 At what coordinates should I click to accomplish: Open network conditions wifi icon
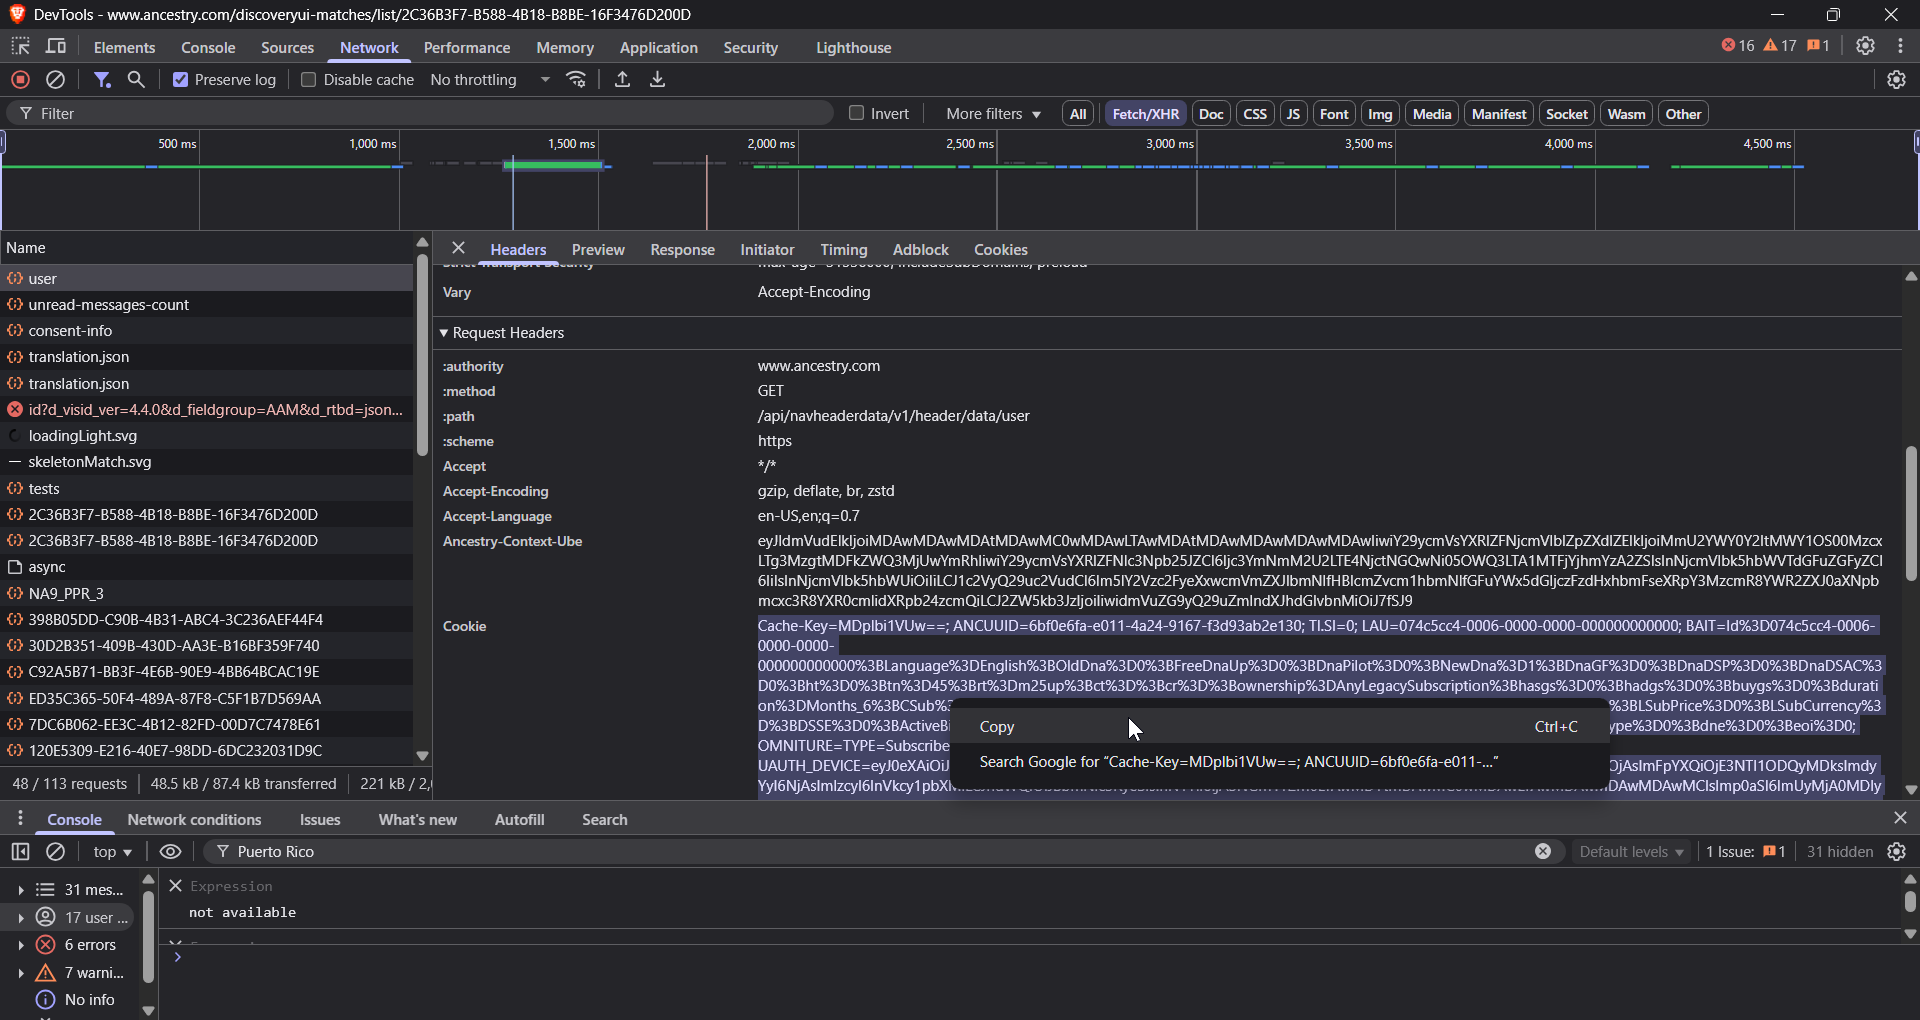coord(577,79)
